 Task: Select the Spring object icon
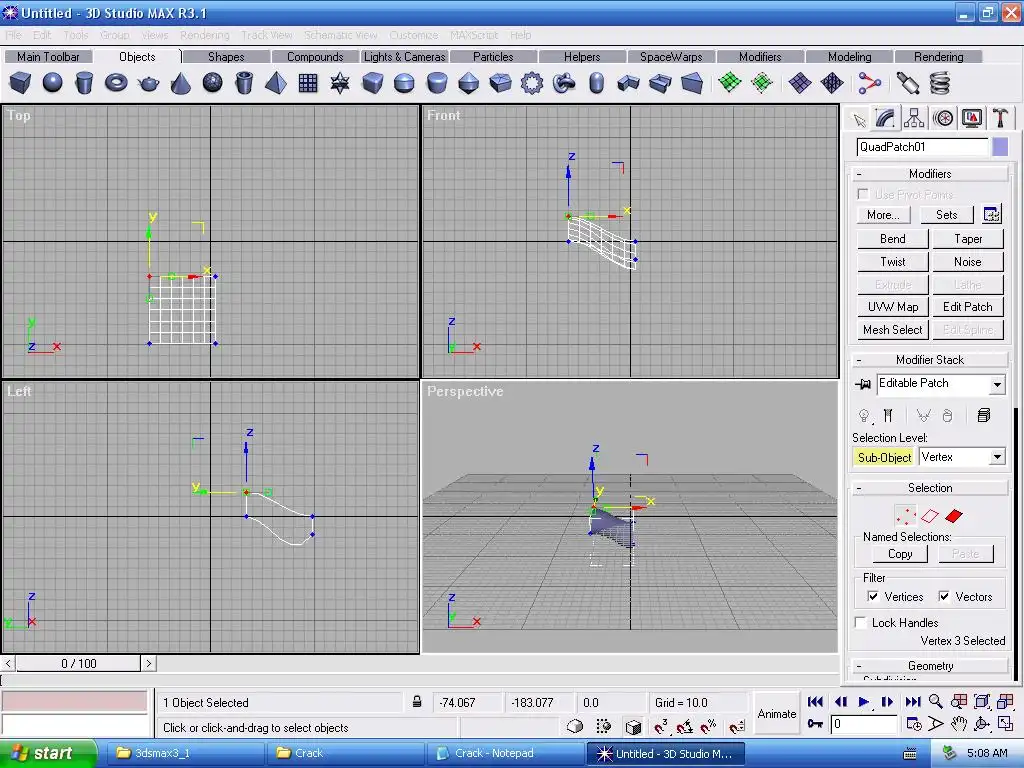(940, 84)
